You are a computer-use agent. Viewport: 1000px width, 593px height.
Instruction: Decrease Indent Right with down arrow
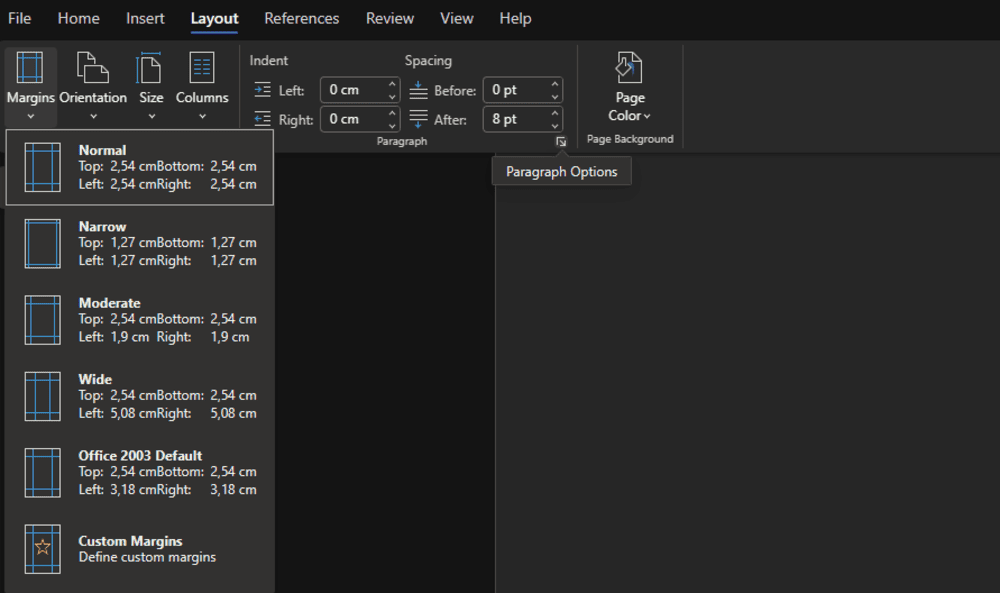pyautogui.click(x=392, y=126)
